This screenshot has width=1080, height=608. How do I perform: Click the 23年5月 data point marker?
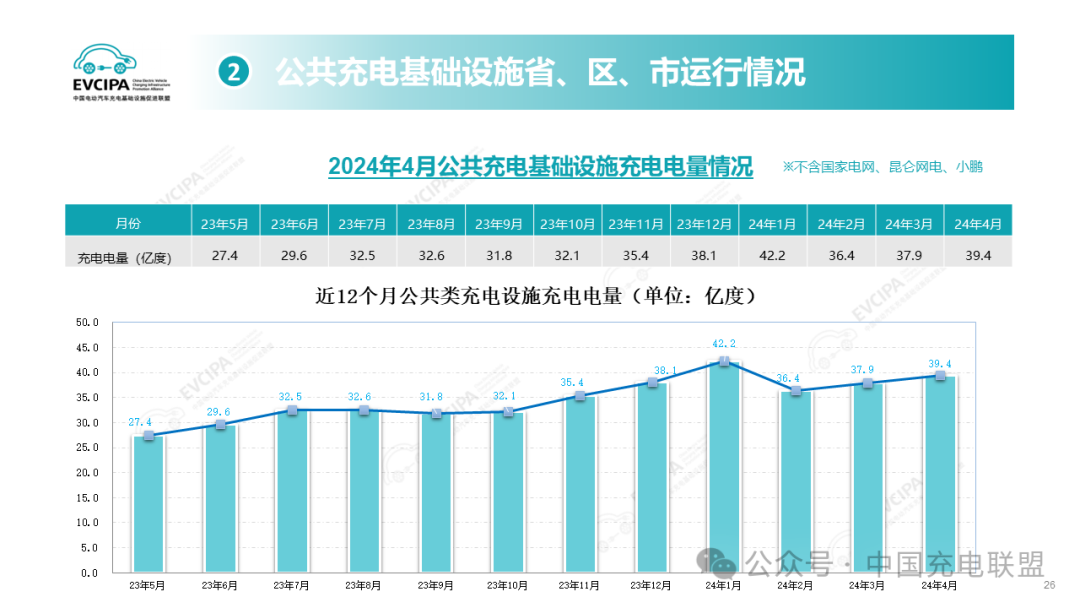pos(149,436)
